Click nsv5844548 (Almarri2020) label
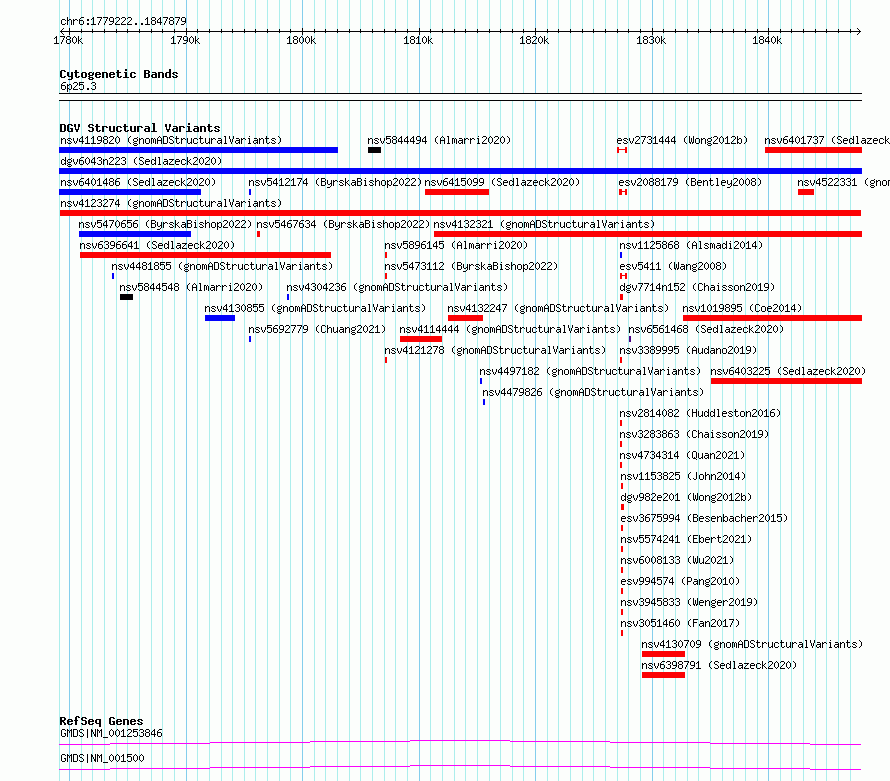The height and width of the screenshot is (781, 890). pos(191,287)
